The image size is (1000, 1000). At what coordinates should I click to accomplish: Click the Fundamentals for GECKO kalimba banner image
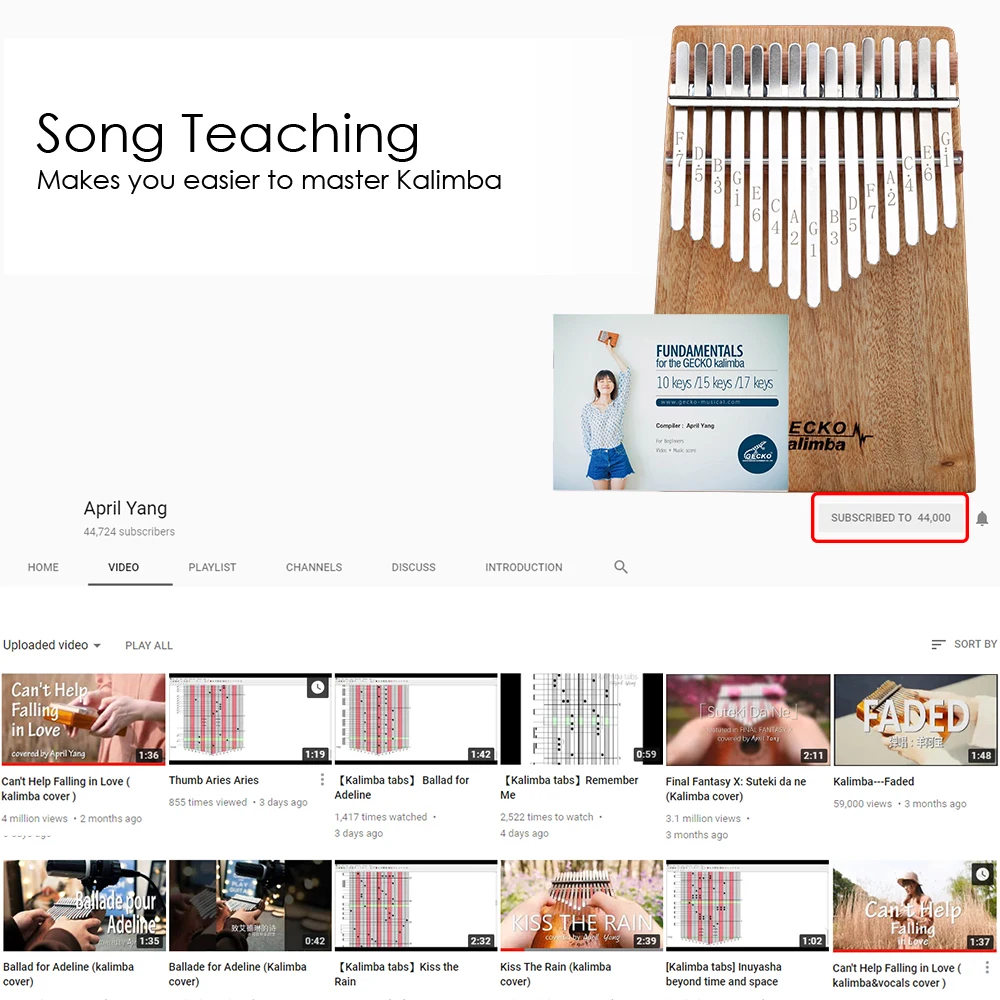670,402
